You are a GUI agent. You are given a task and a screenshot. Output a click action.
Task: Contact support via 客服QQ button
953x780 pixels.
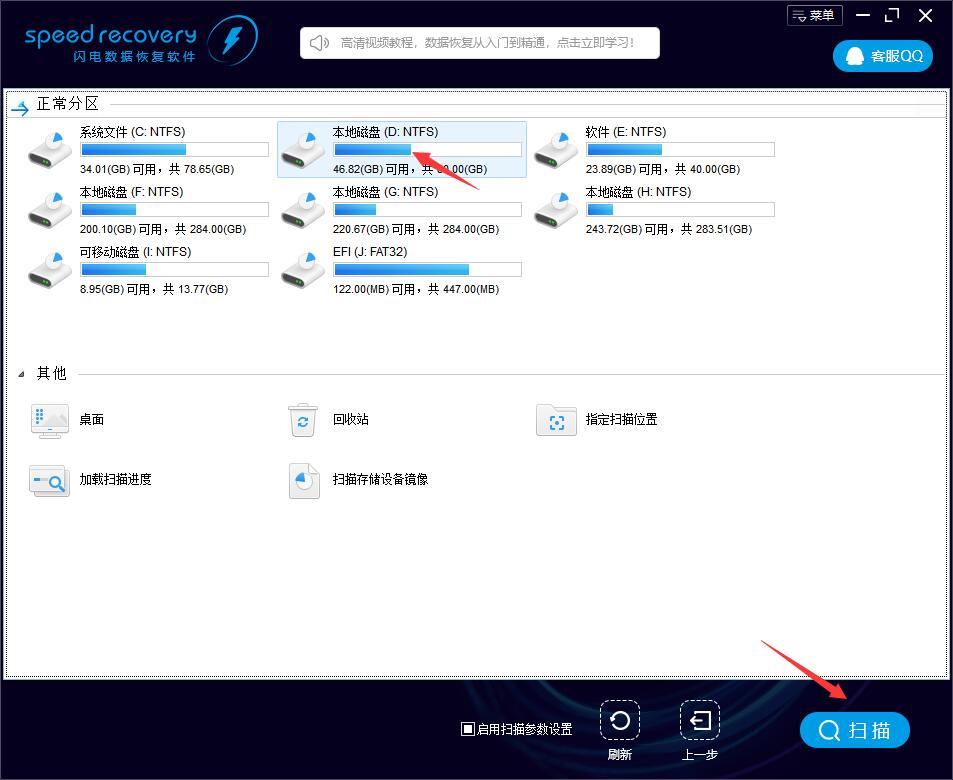point(883,56)
